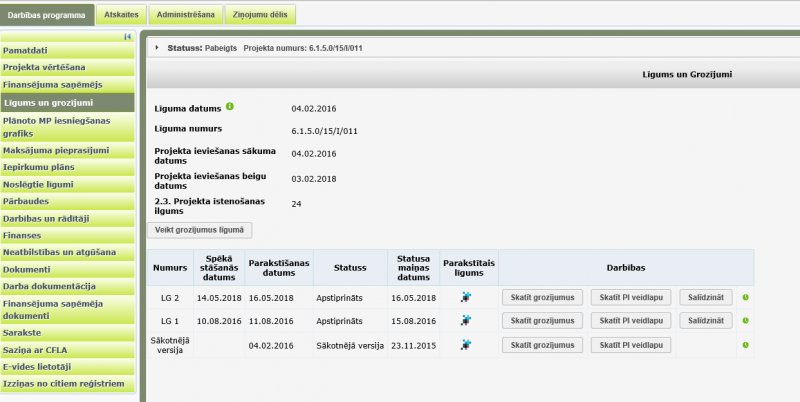Navigate to Pamatdati in the sidebar

25,50
